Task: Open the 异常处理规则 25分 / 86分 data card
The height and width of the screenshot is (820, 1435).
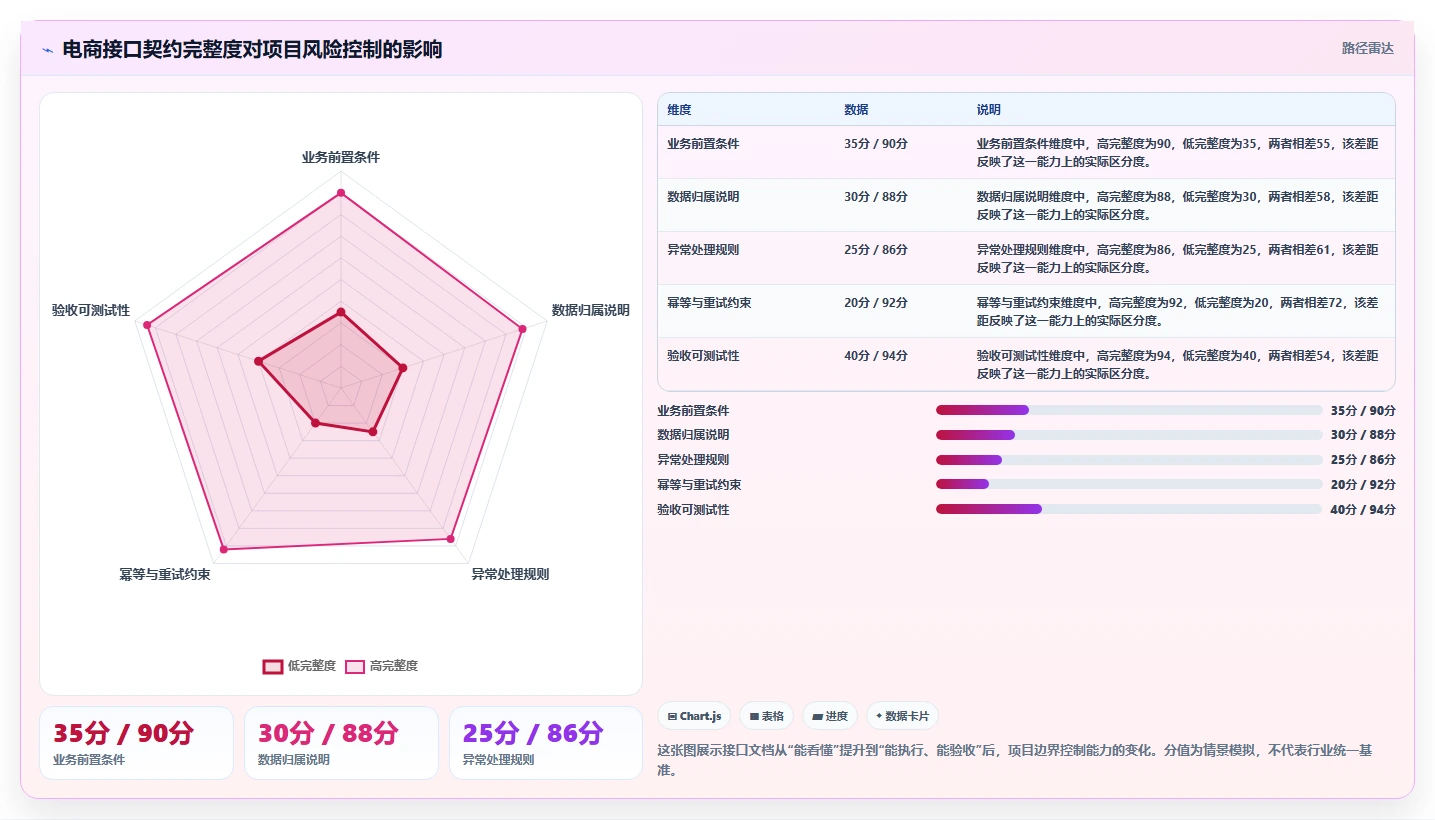Action: (x=546, y=743)
